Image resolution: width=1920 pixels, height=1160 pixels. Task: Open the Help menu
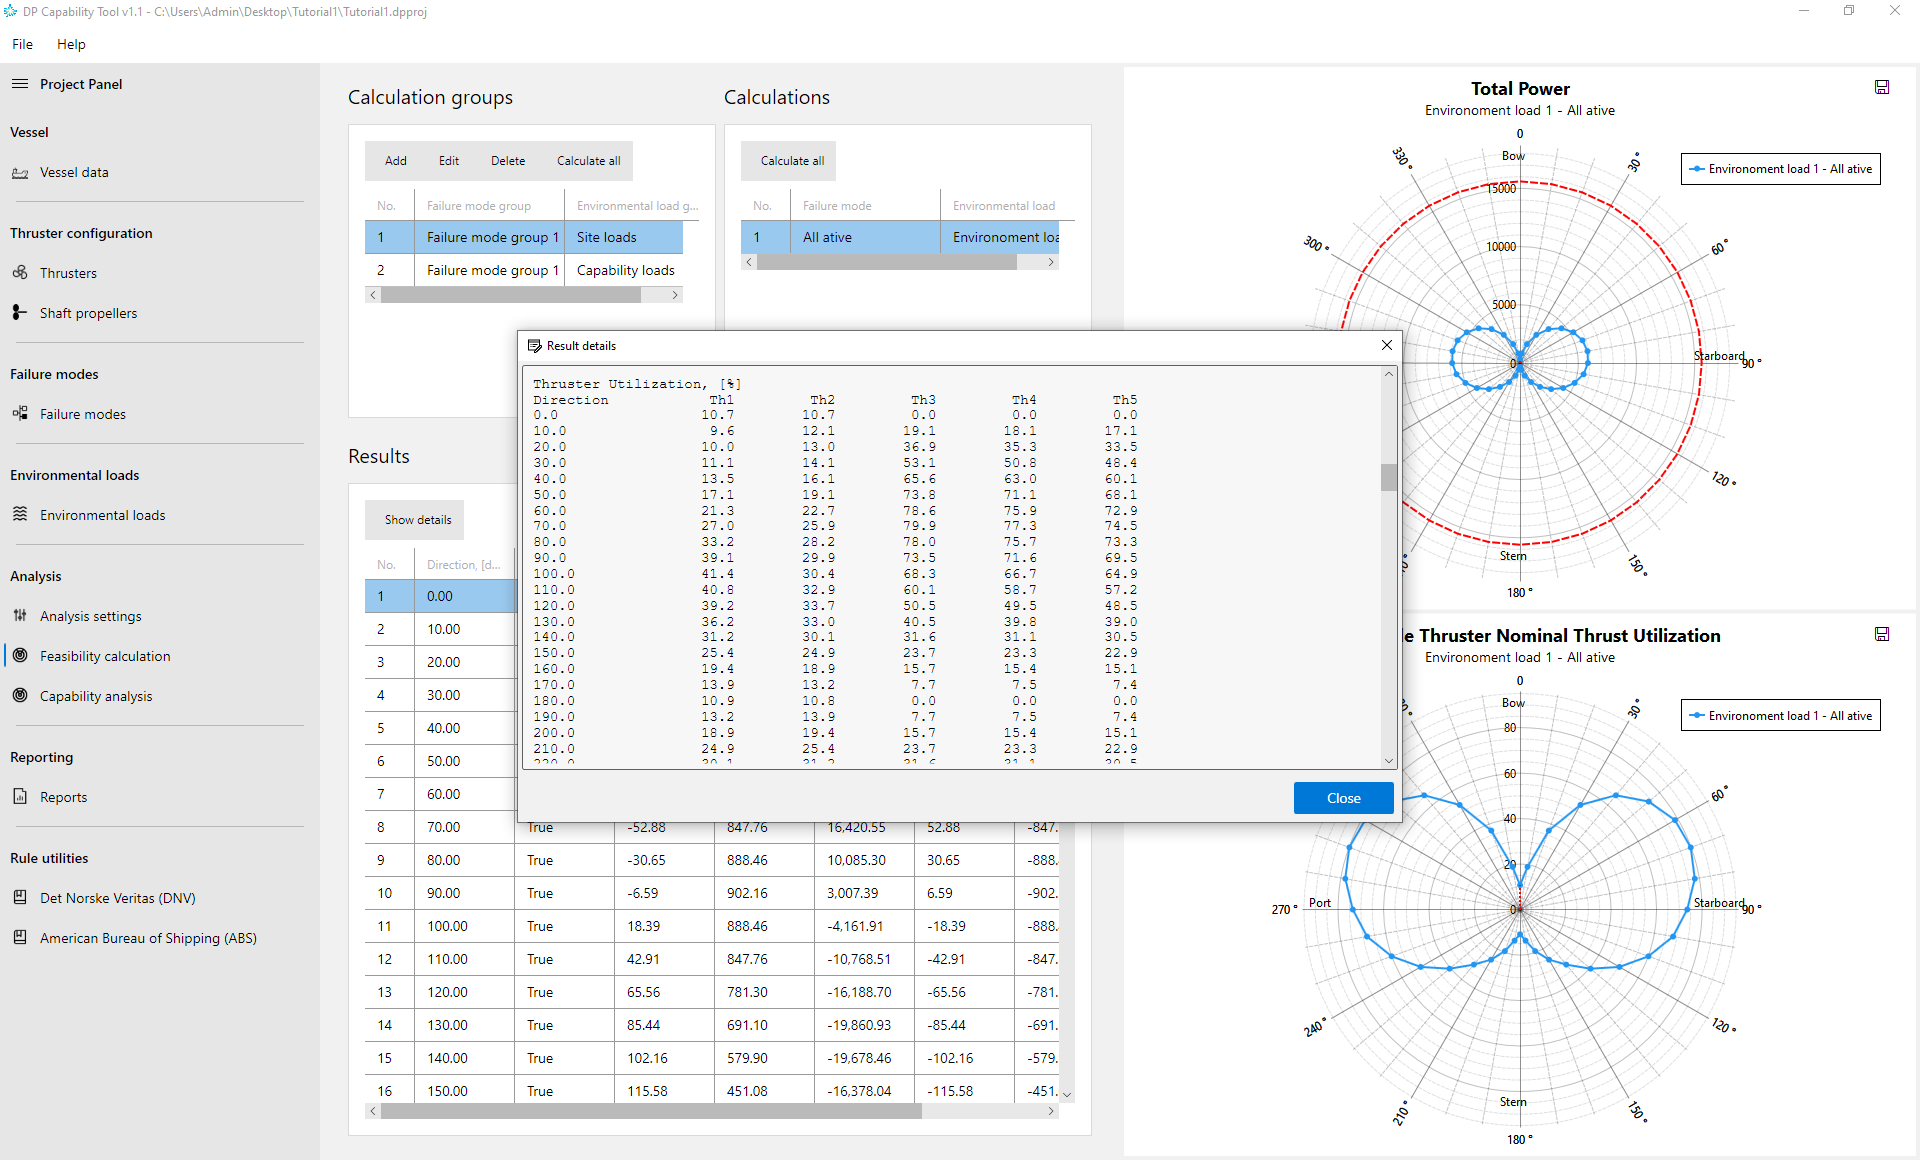click(71, 44)
